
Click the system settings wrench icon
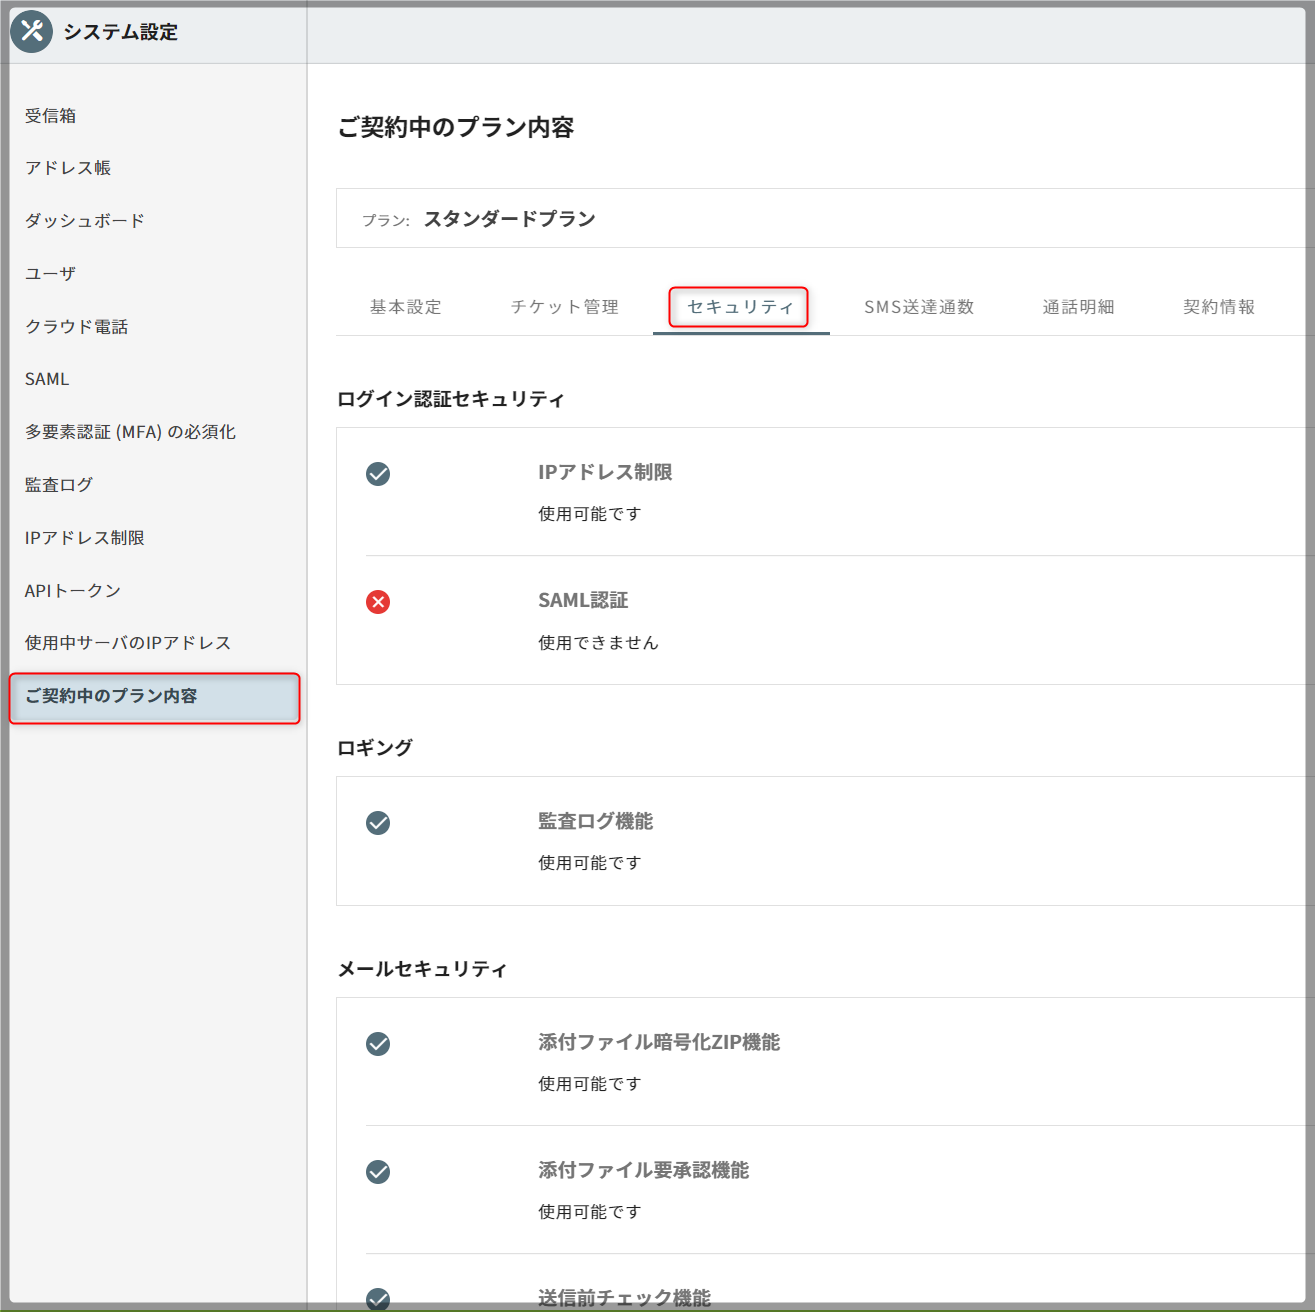pos(32,32)
